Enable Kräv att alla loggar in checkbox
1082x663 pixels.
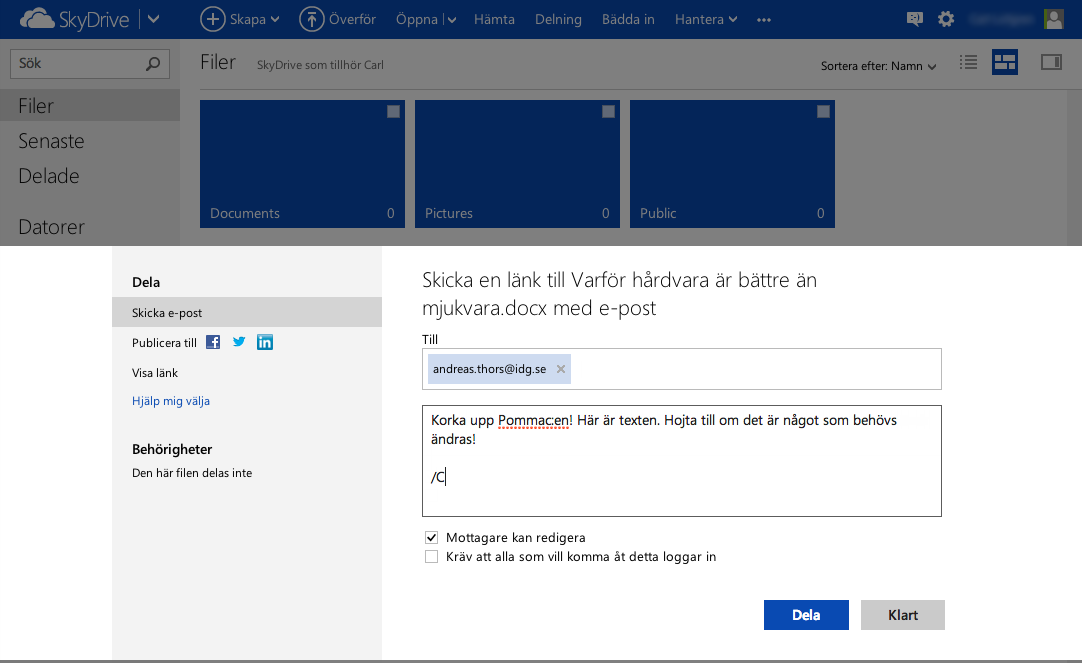click(x=431, y=557)
